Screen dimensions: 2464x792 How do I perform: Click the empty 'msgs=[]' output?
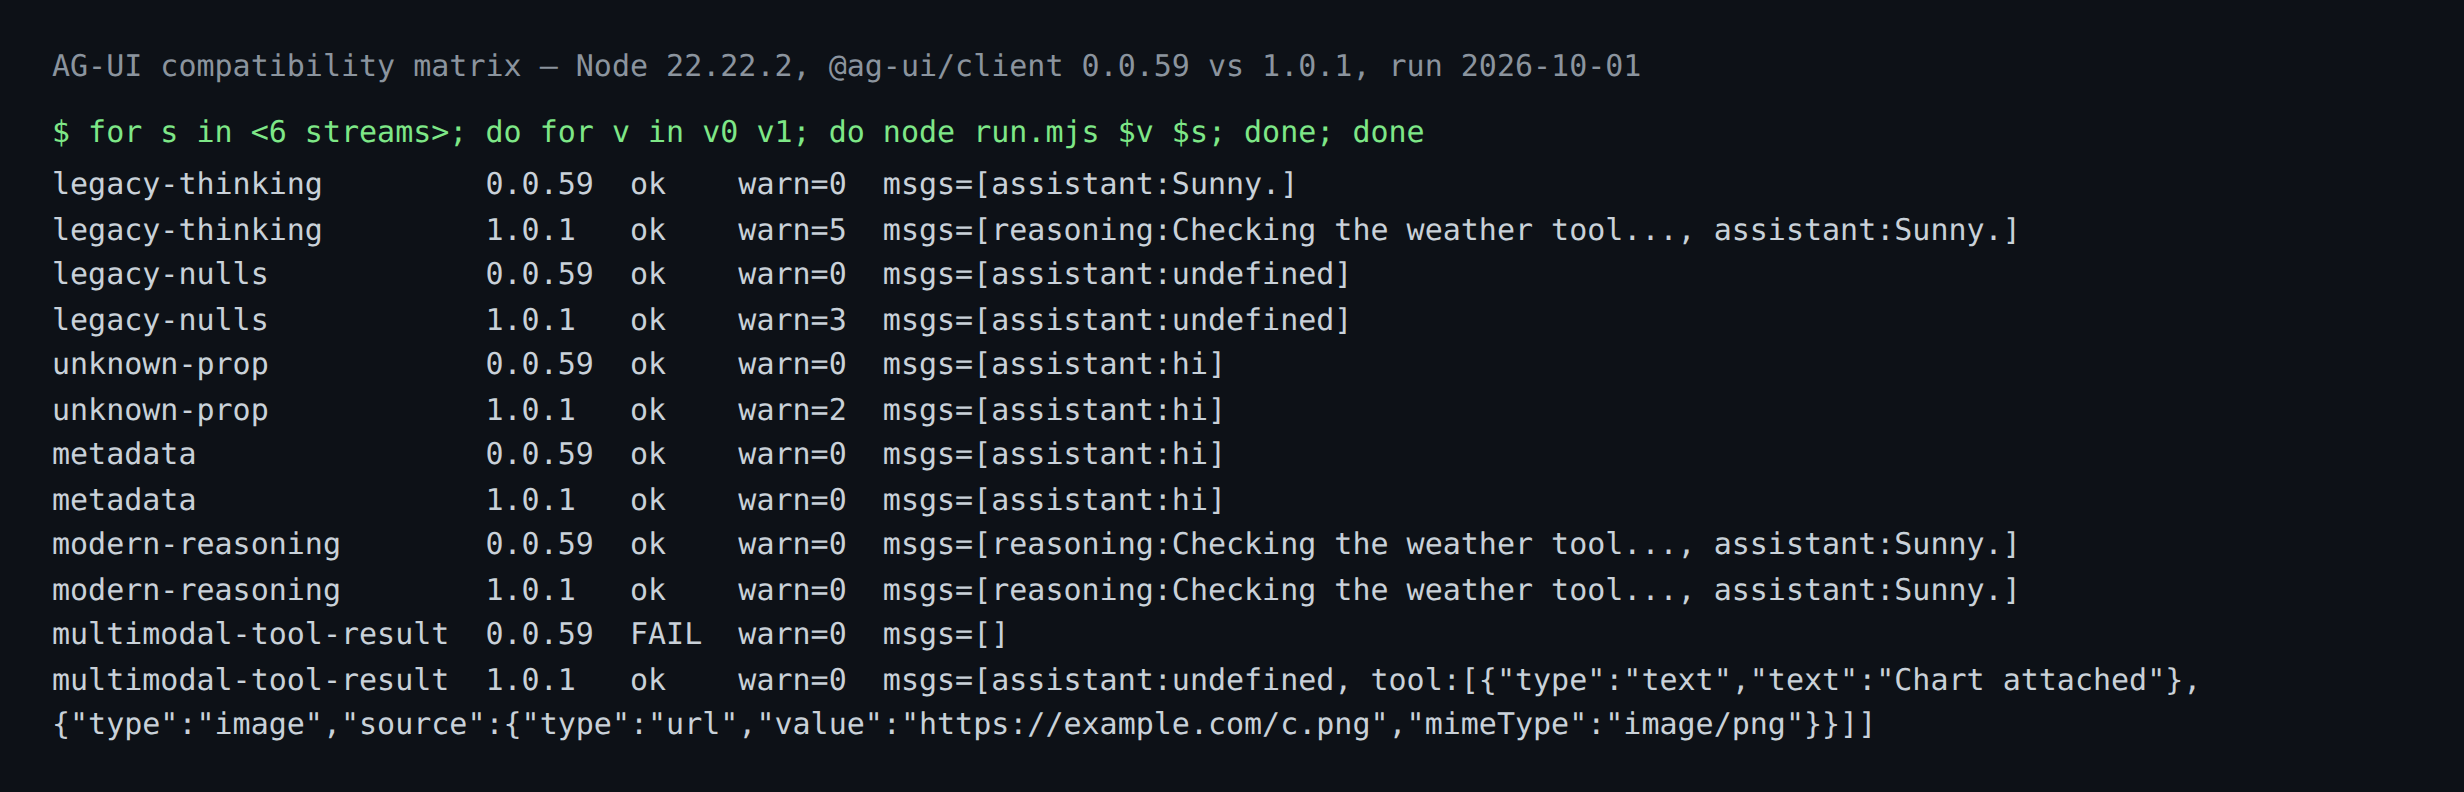tap(945, 634)
